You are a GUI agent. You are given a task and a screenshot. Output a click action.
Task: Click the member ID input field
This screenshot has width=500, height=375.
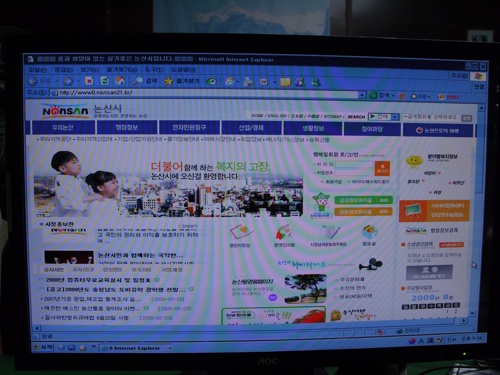click(x=355, y=165)
